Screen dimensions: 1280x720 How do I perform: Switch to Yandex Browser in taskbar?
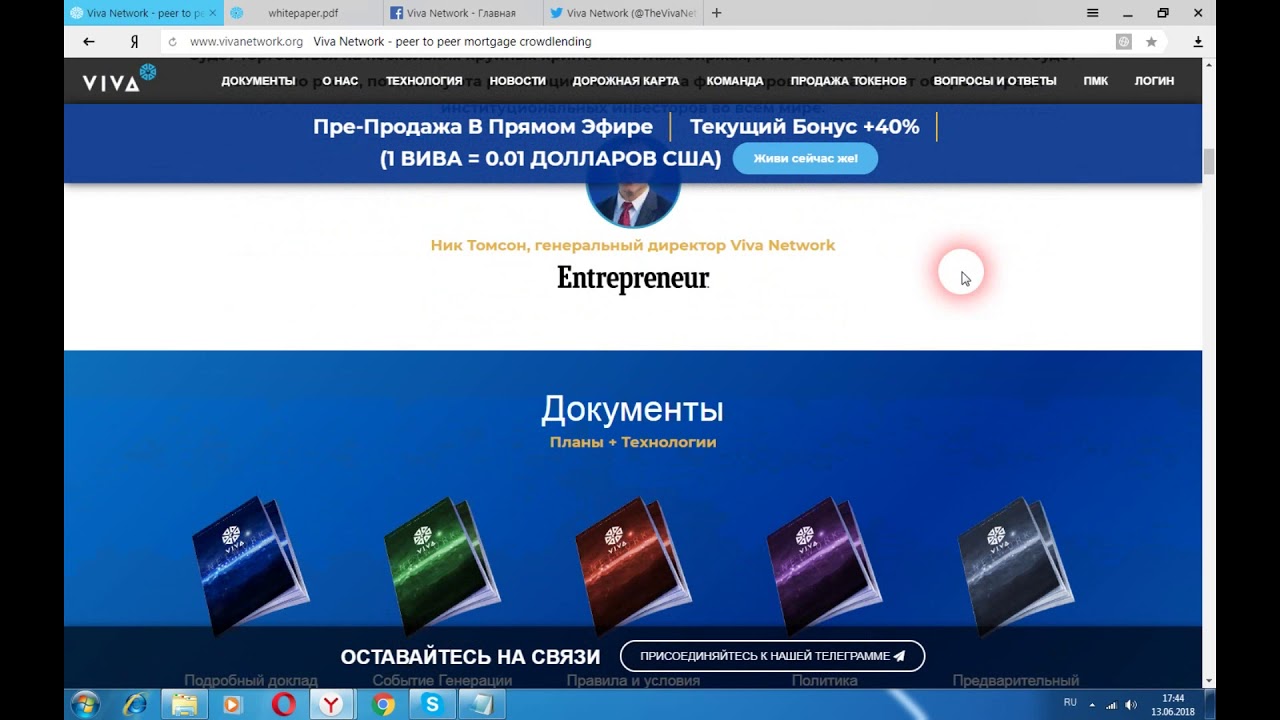[x=331, y=705]
